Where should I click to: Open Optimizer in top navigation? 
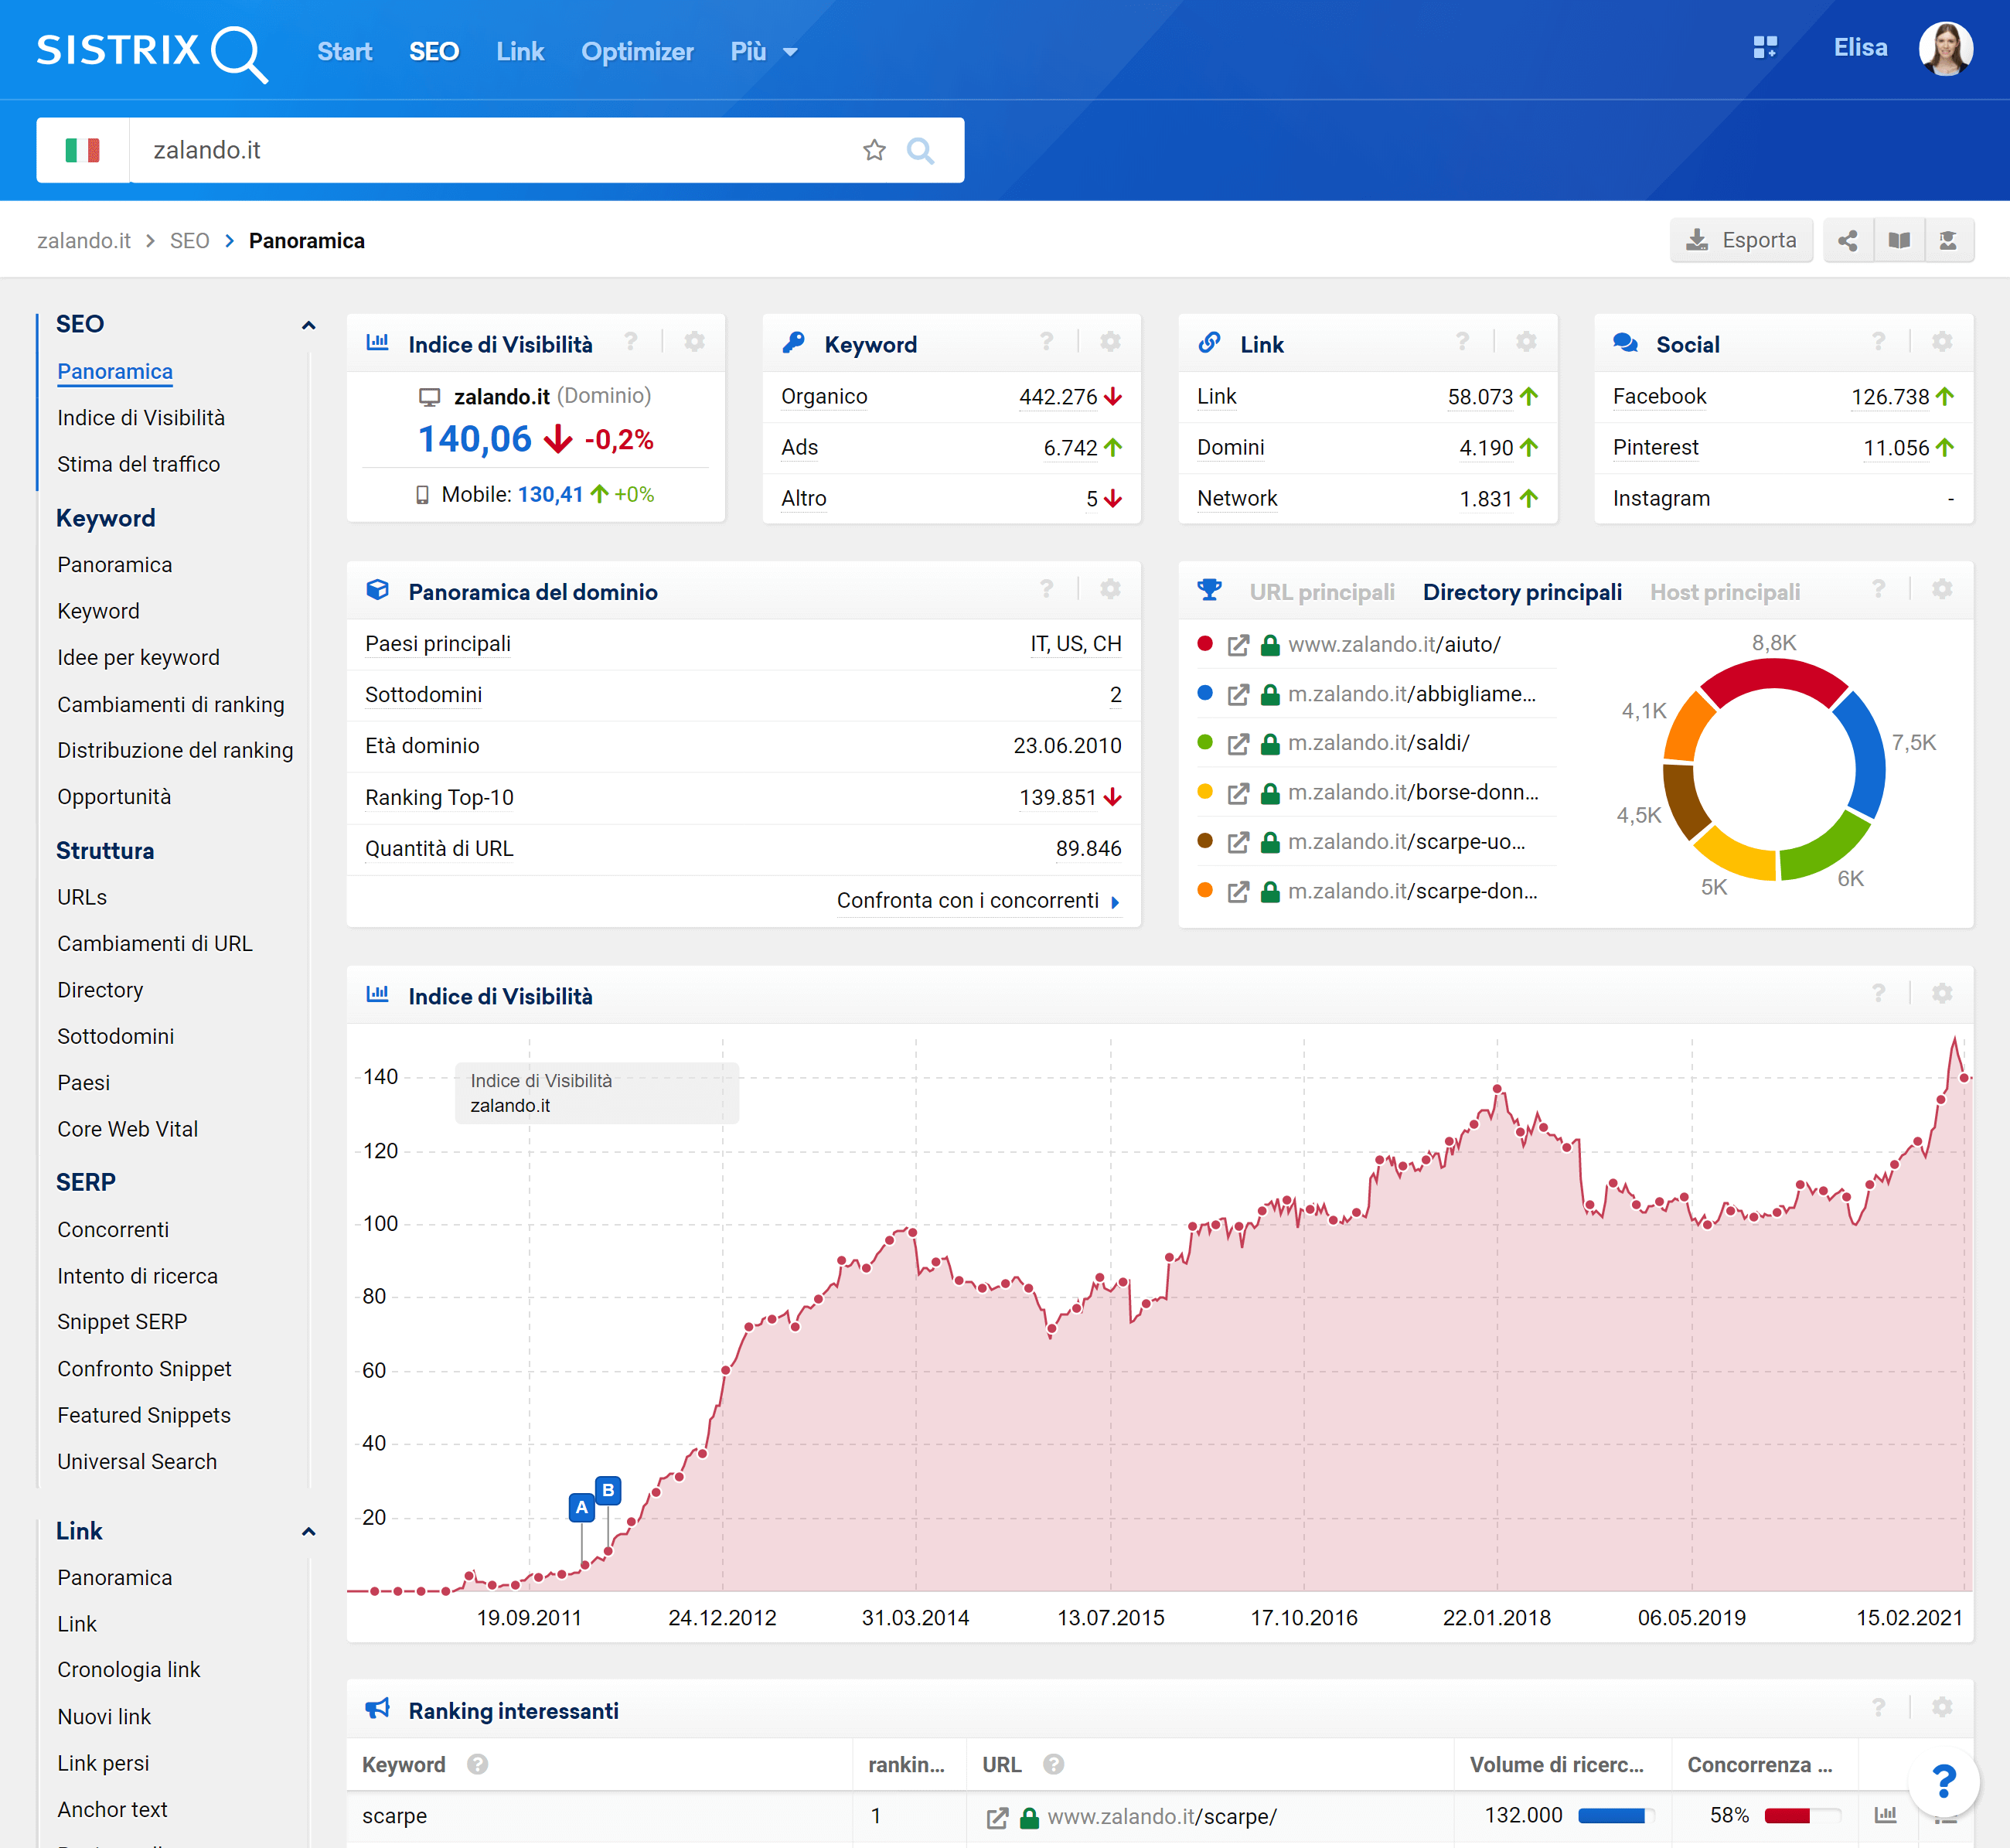point(637,52)
